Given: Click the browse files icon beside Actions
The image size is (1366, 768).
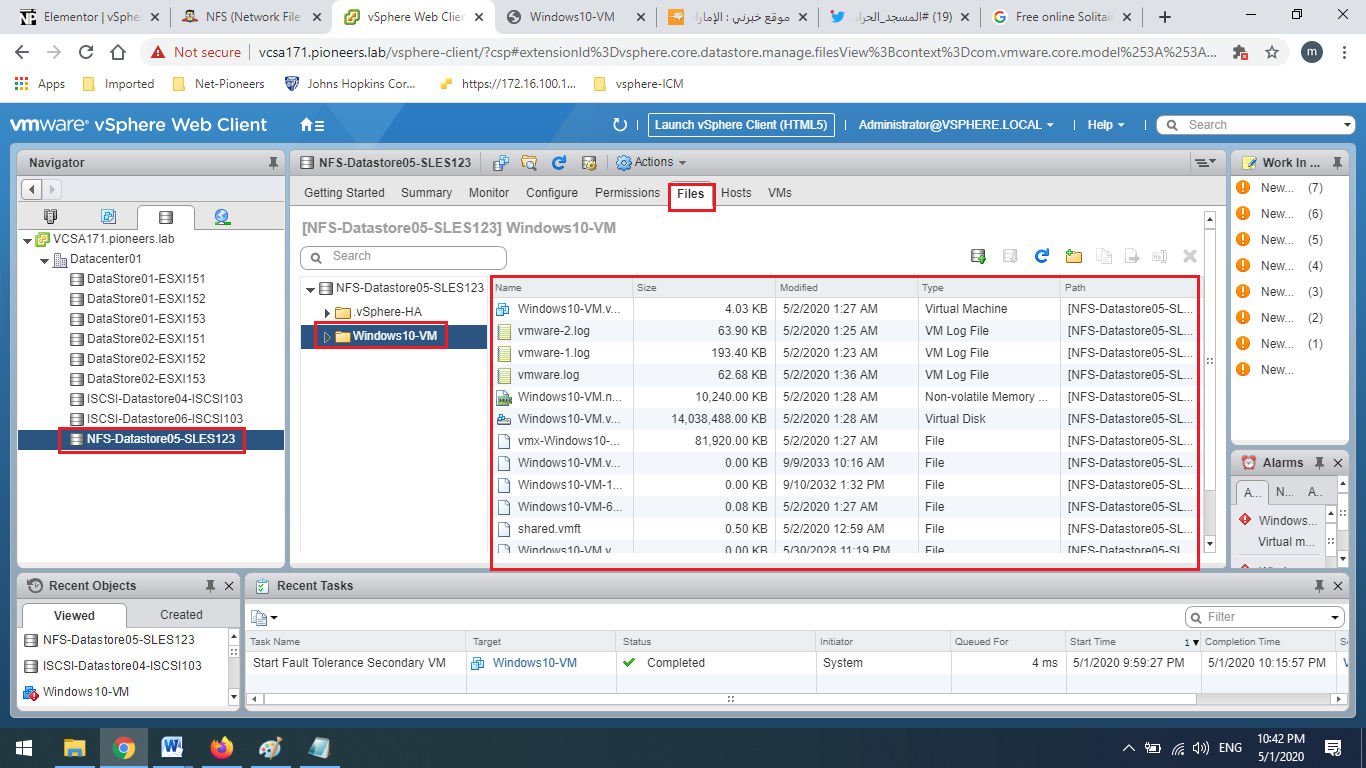Looking at the screenshot, I should 530,162.
